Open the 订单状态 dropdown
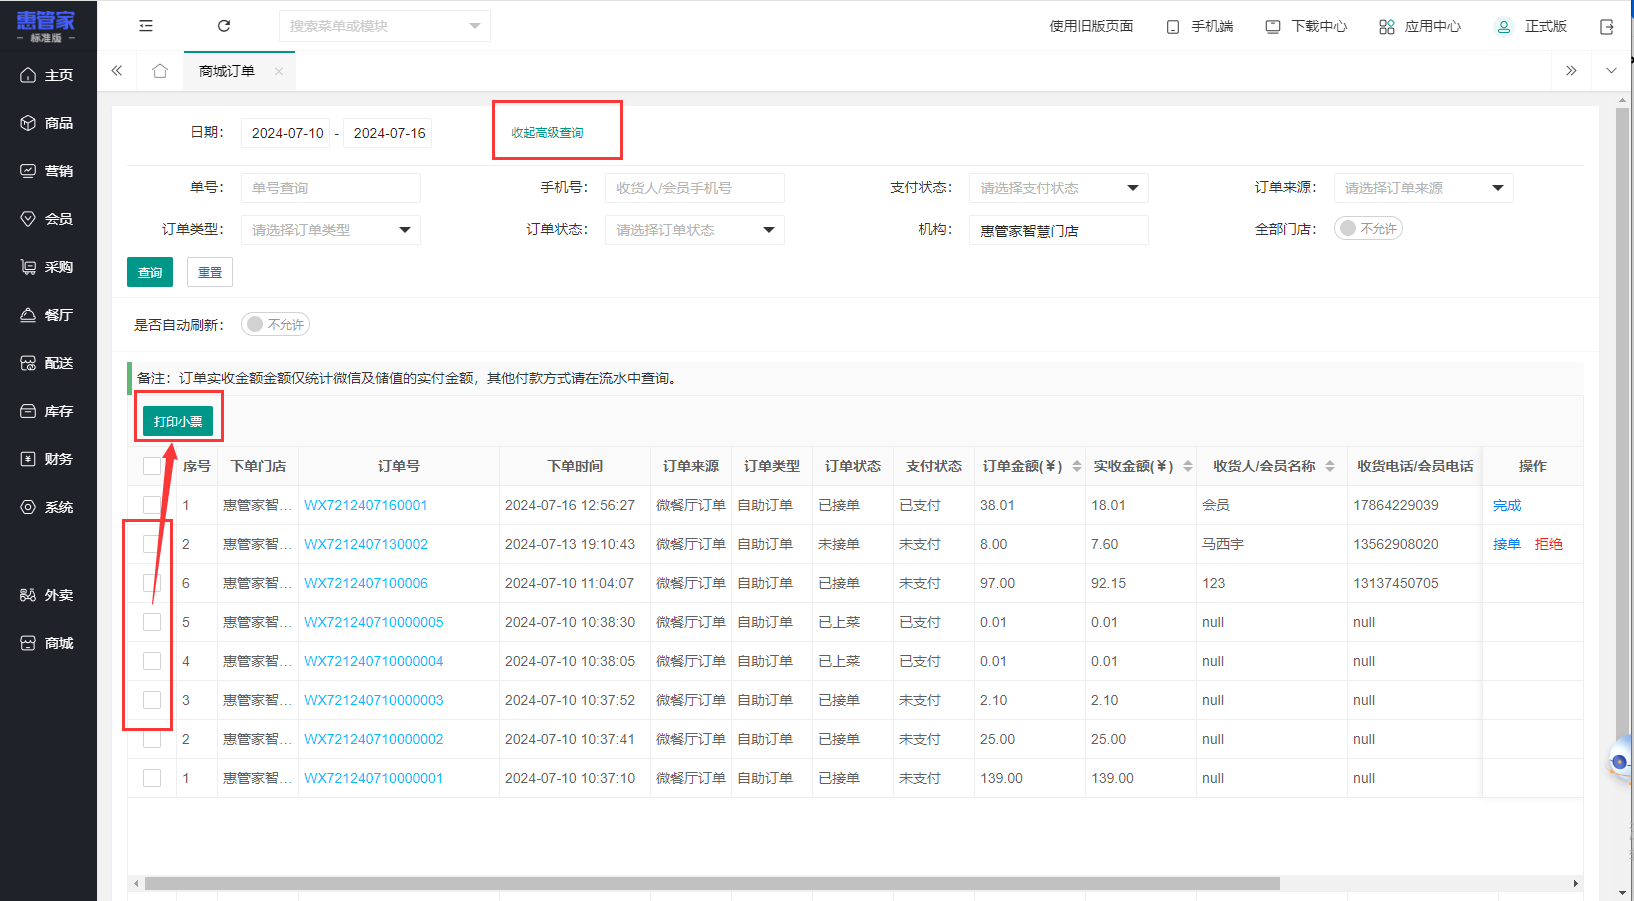Viewport: 1634px width, 901px height. pos(694,230)
